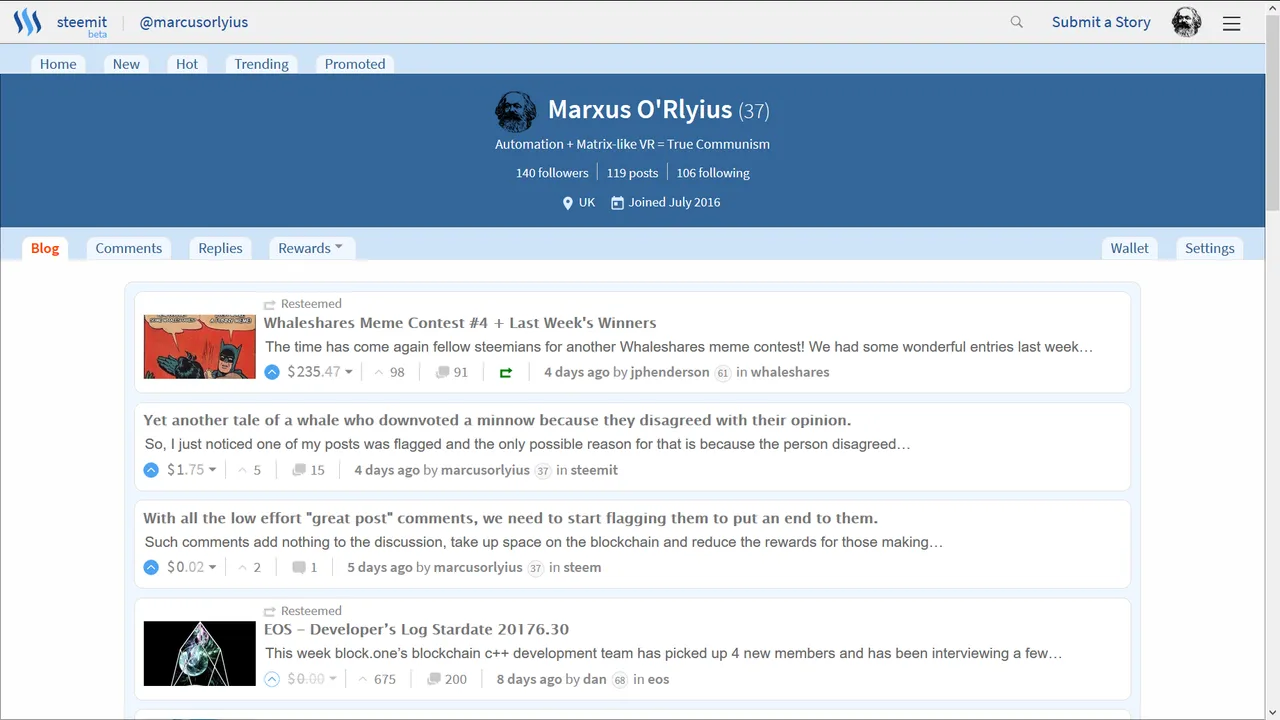
Task: Go to the Trending tab
Action: coord(262,64)
